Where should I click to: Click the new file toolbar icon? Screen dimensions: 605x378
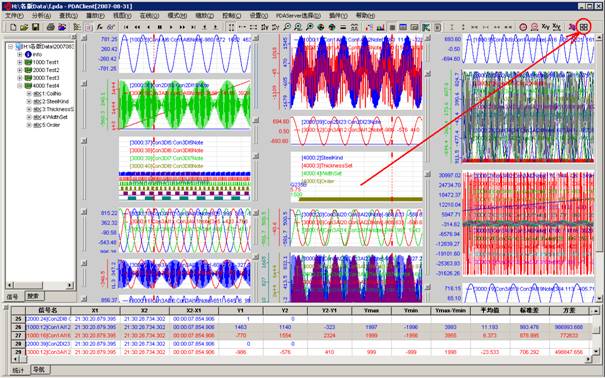tap(13, 27)
